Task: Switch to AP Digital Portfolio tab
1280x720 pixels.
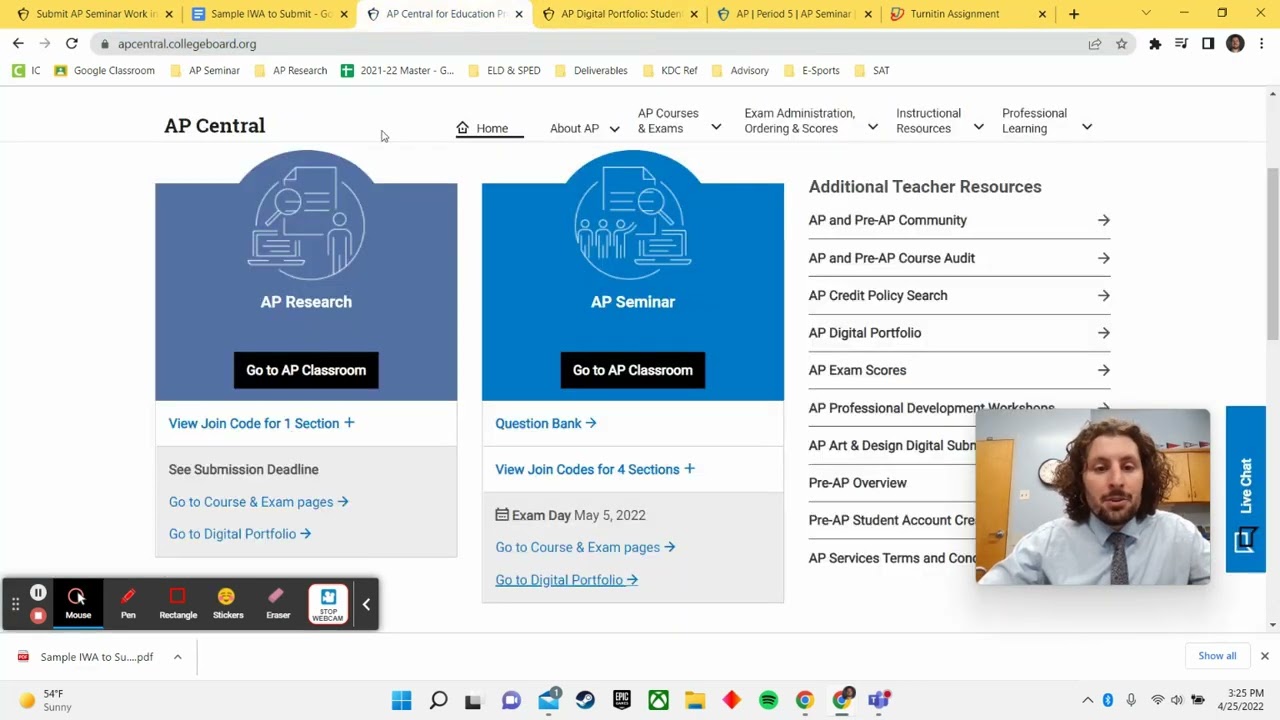Action: [620, 14]
